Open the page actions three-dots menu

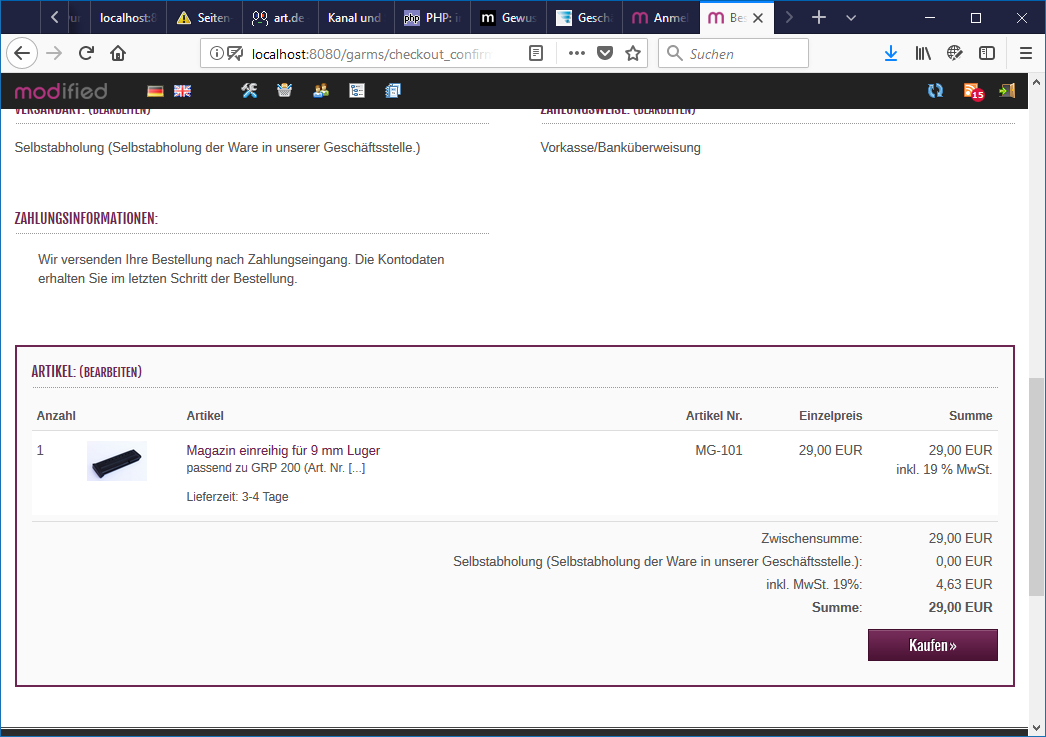[577, 54]
